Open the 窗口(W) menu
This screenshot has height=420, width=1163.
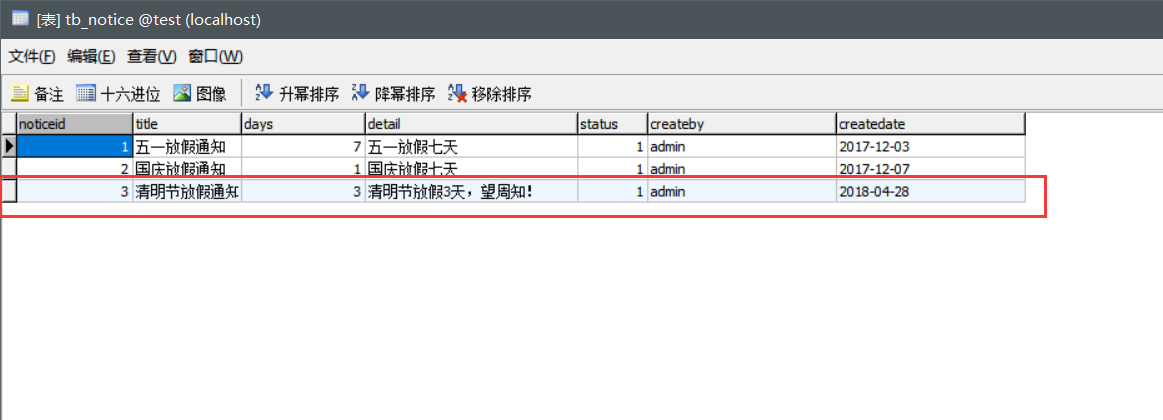[x=216, y=56]
